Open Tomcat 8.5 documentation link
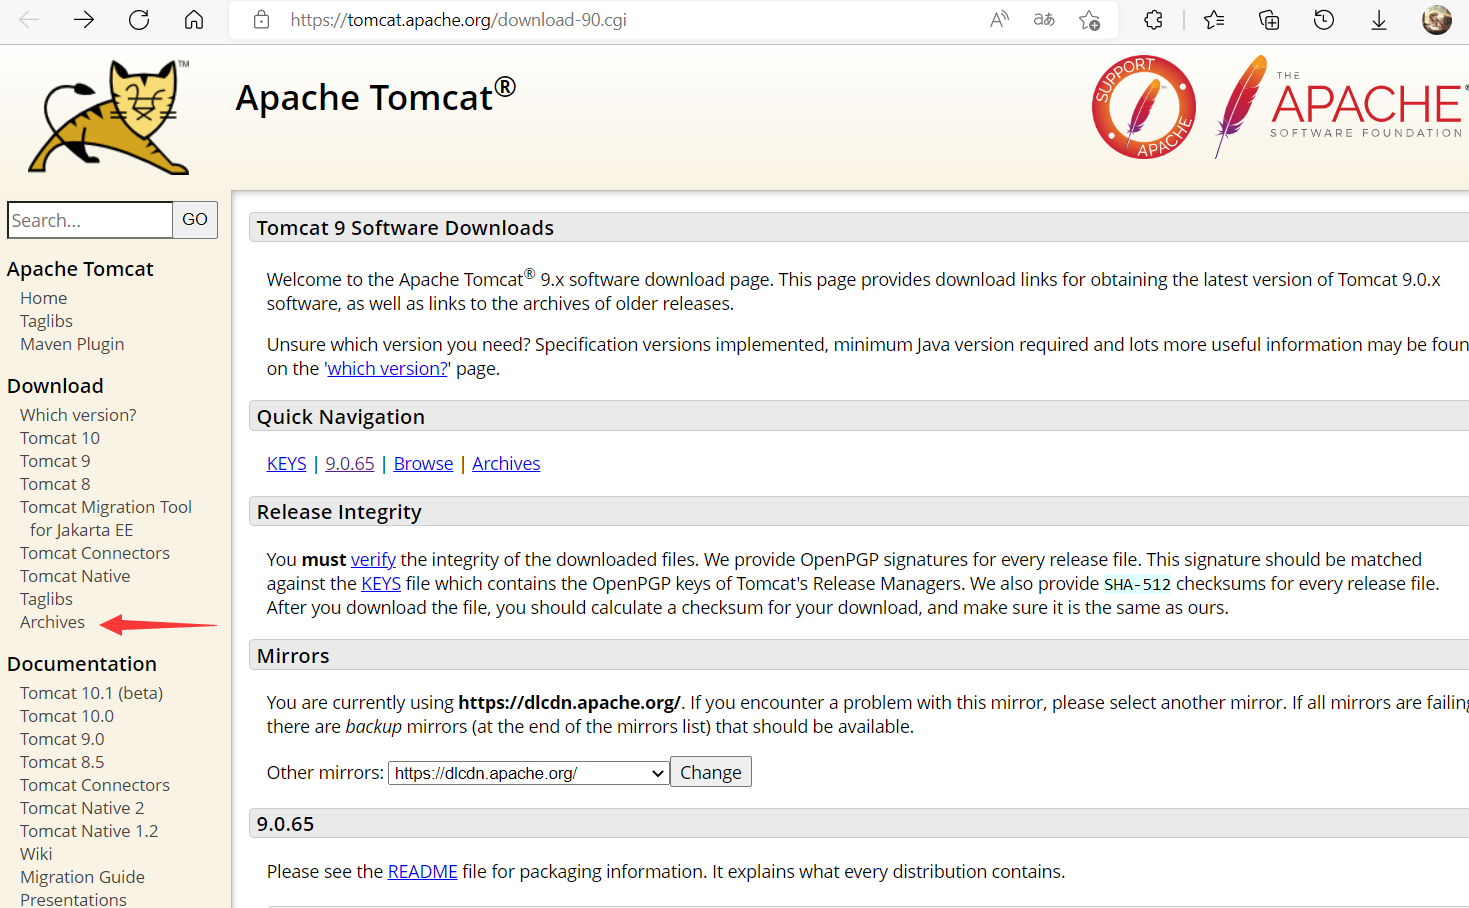1469x908 pixels. click(62, 762)
